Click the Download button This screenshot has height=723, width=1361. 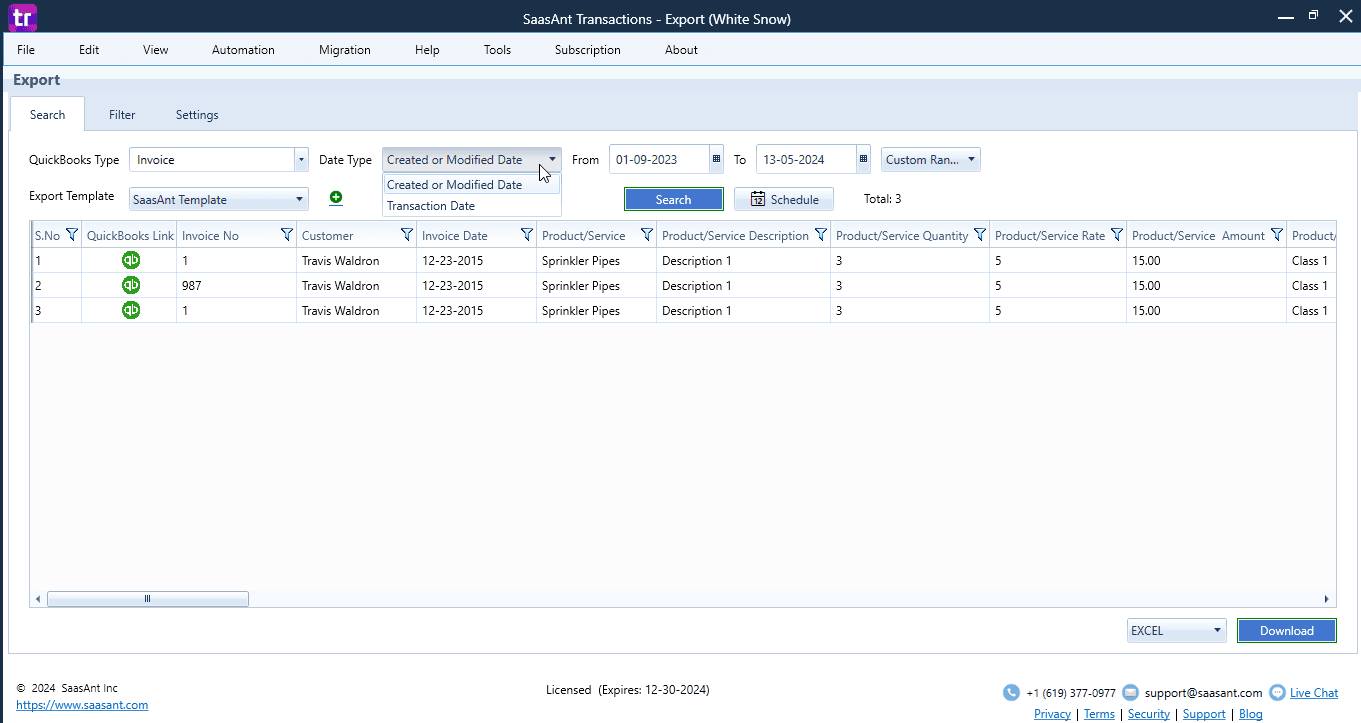(1286, 630)
